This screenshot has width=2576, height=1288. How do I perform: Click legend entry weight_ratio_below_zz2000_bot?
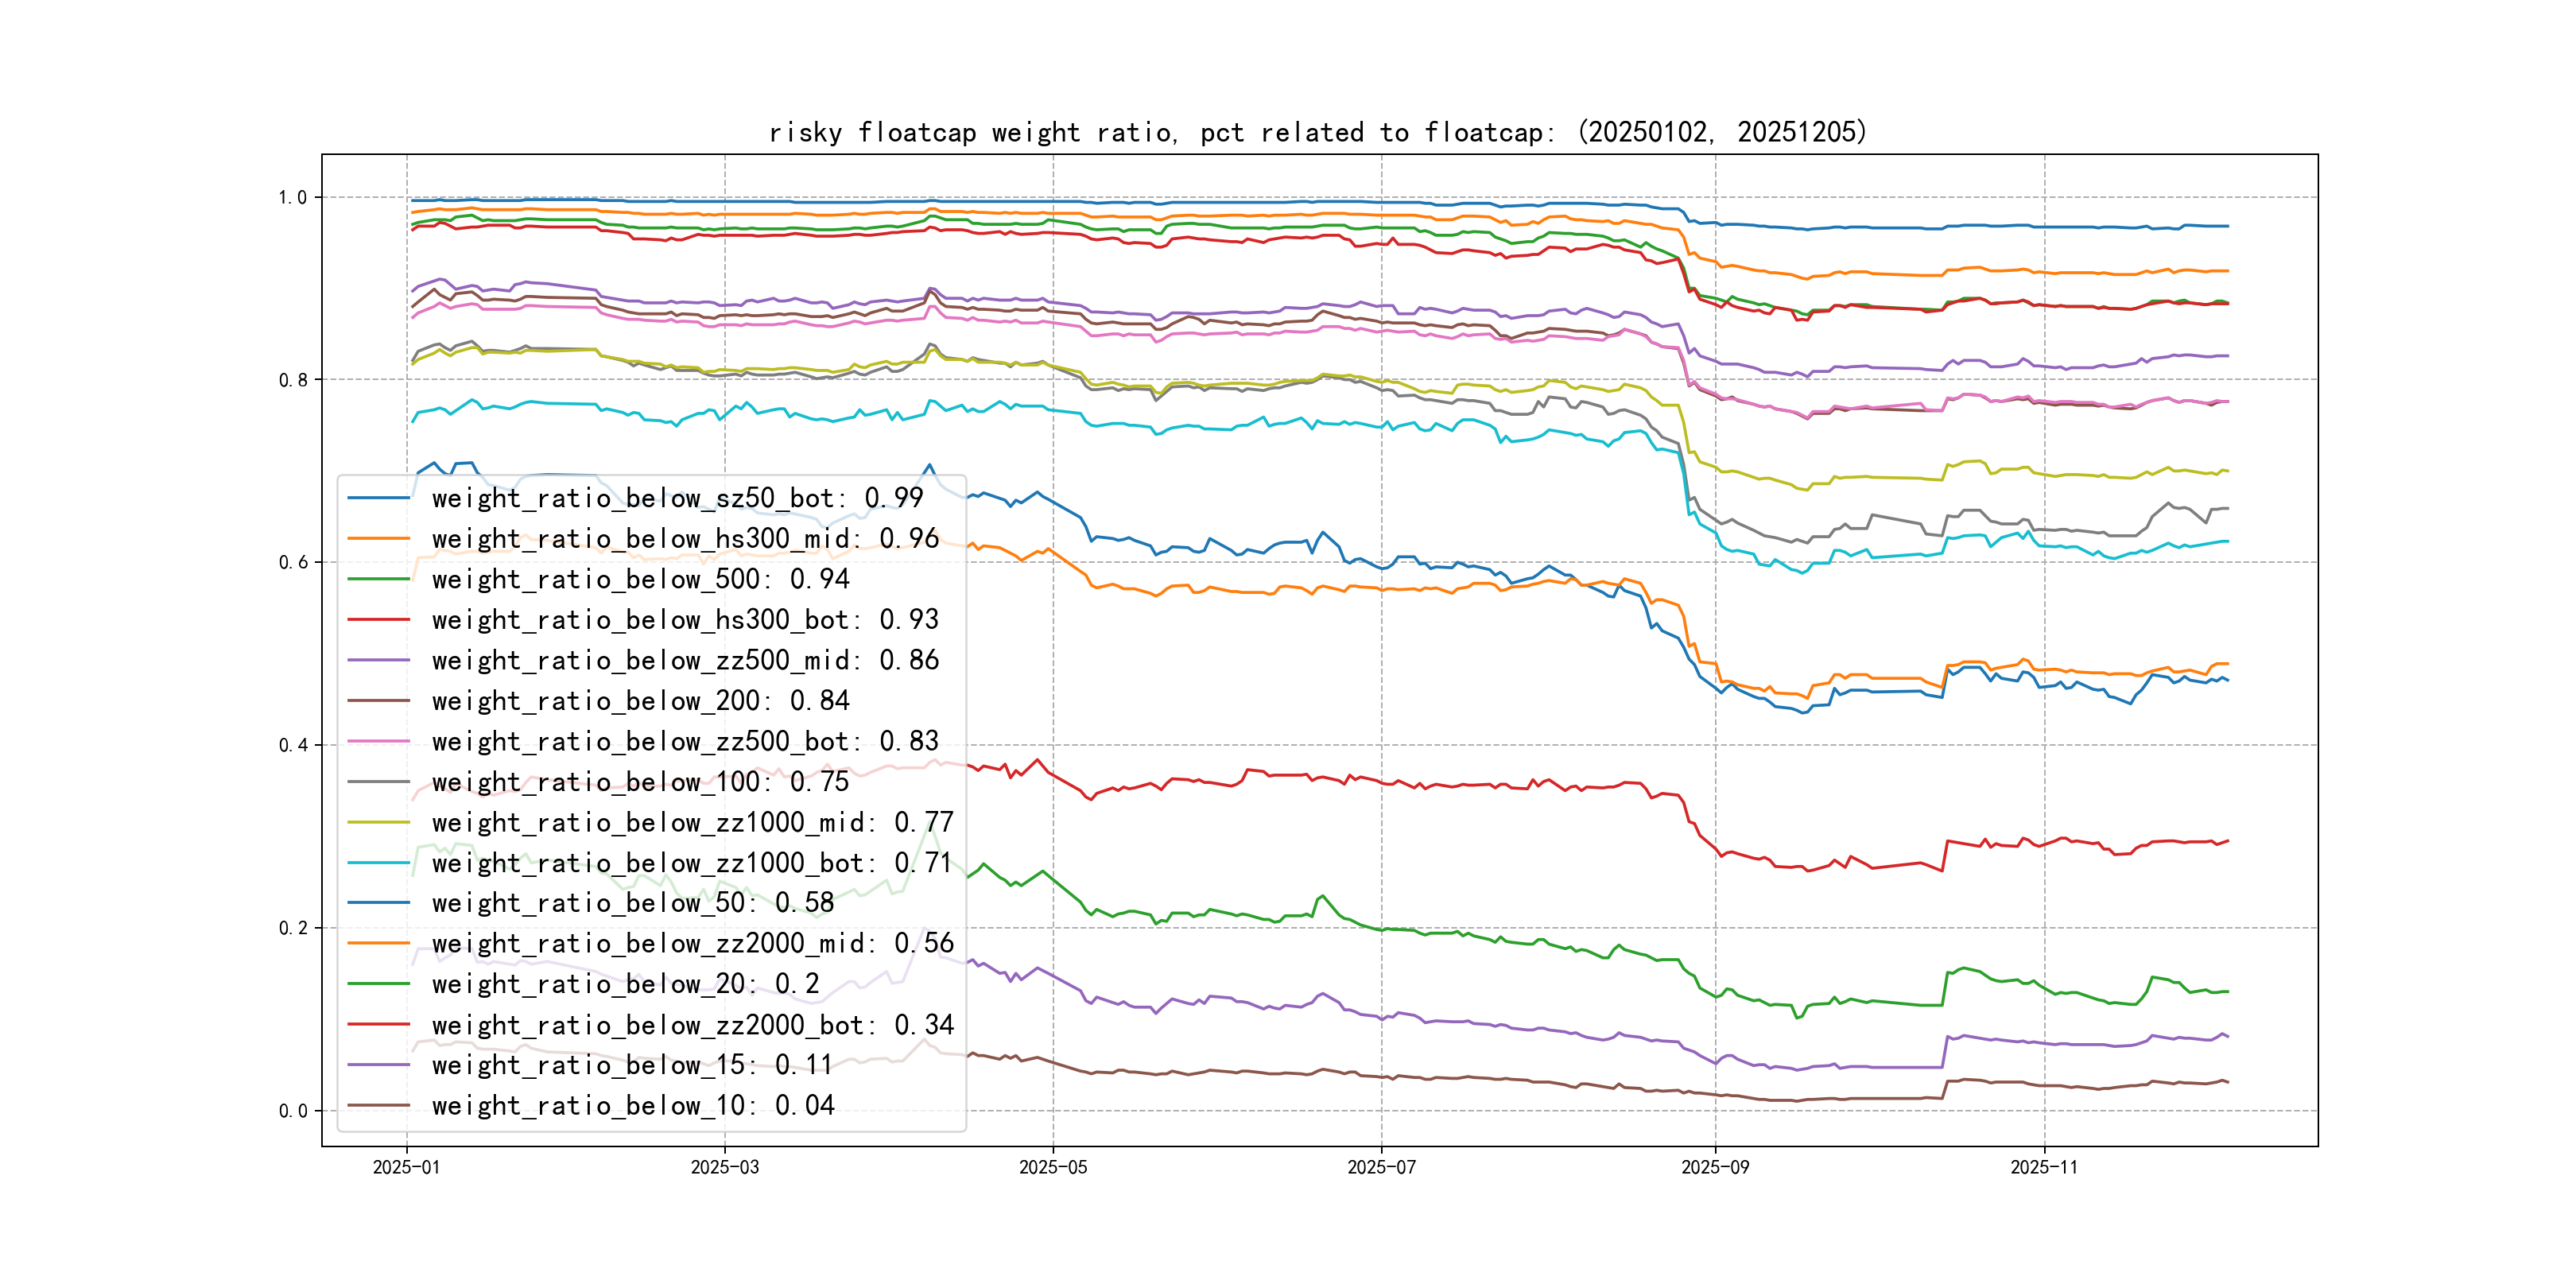click(692, 1025)
